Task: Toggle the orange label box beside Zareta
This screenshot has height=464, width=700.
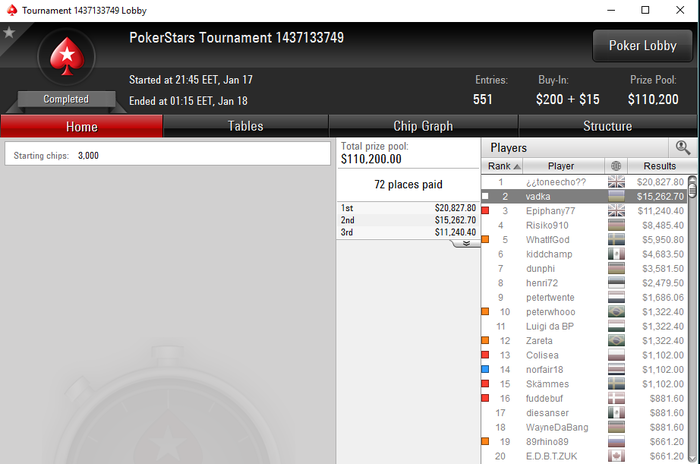Action: (485, 340)
